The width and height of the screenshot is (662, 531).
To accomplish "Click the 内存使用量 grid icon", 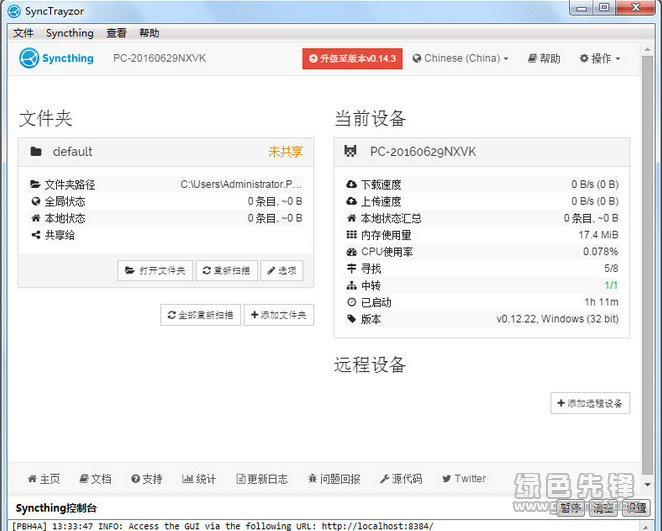I will tap(351, 235).
